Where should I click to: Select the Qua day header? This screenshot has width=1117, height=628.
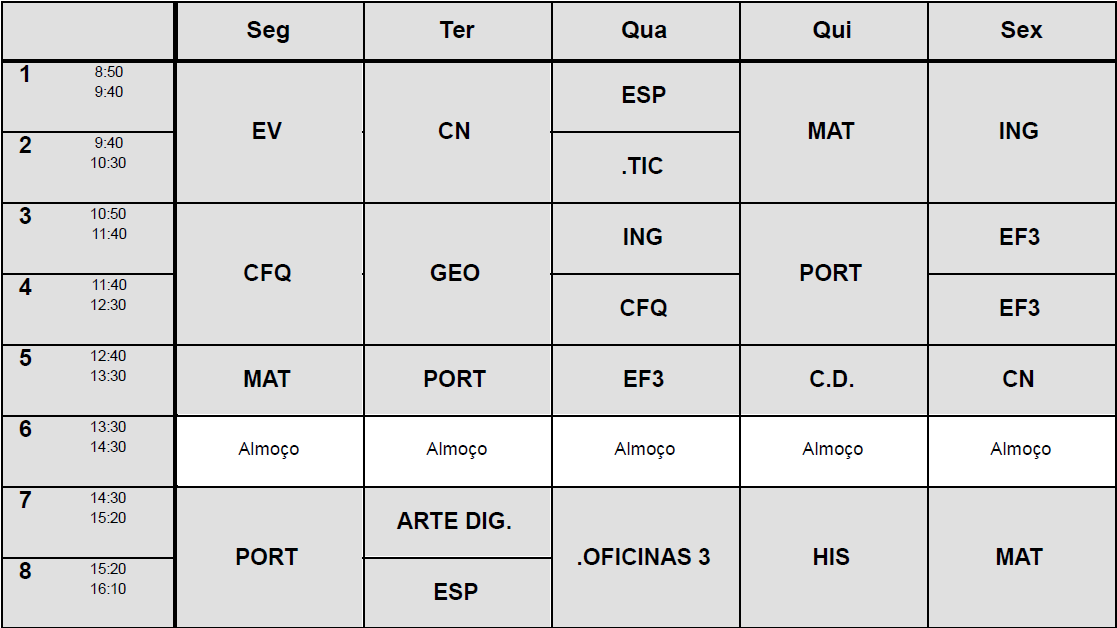coord(644,31)
